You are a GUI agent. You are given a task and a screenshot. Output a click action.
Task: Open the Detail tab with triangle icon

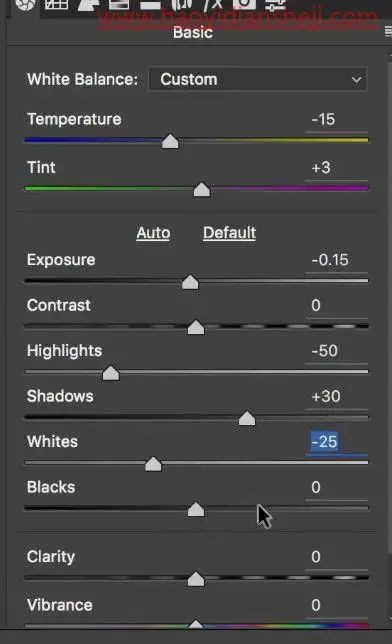88,5
